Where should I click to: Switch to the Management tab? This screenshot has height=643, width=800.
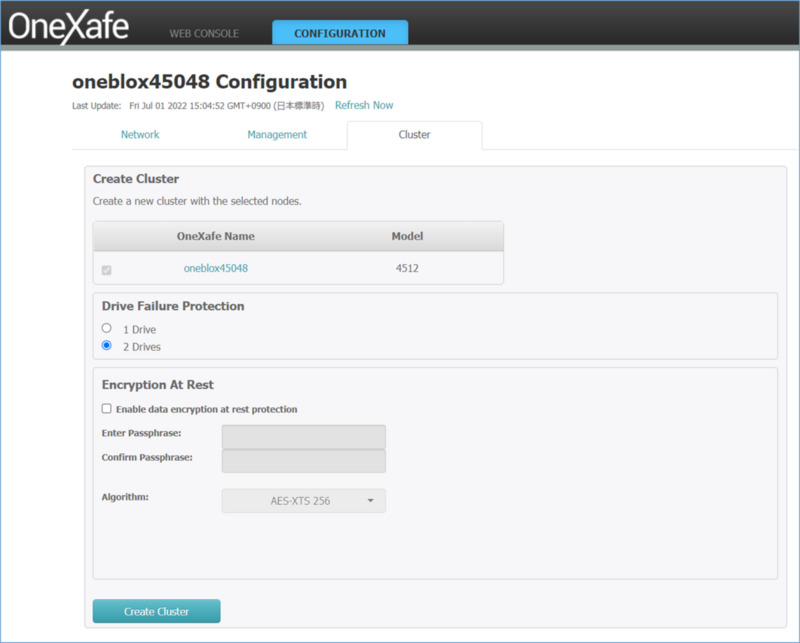(x=277, y=134)
